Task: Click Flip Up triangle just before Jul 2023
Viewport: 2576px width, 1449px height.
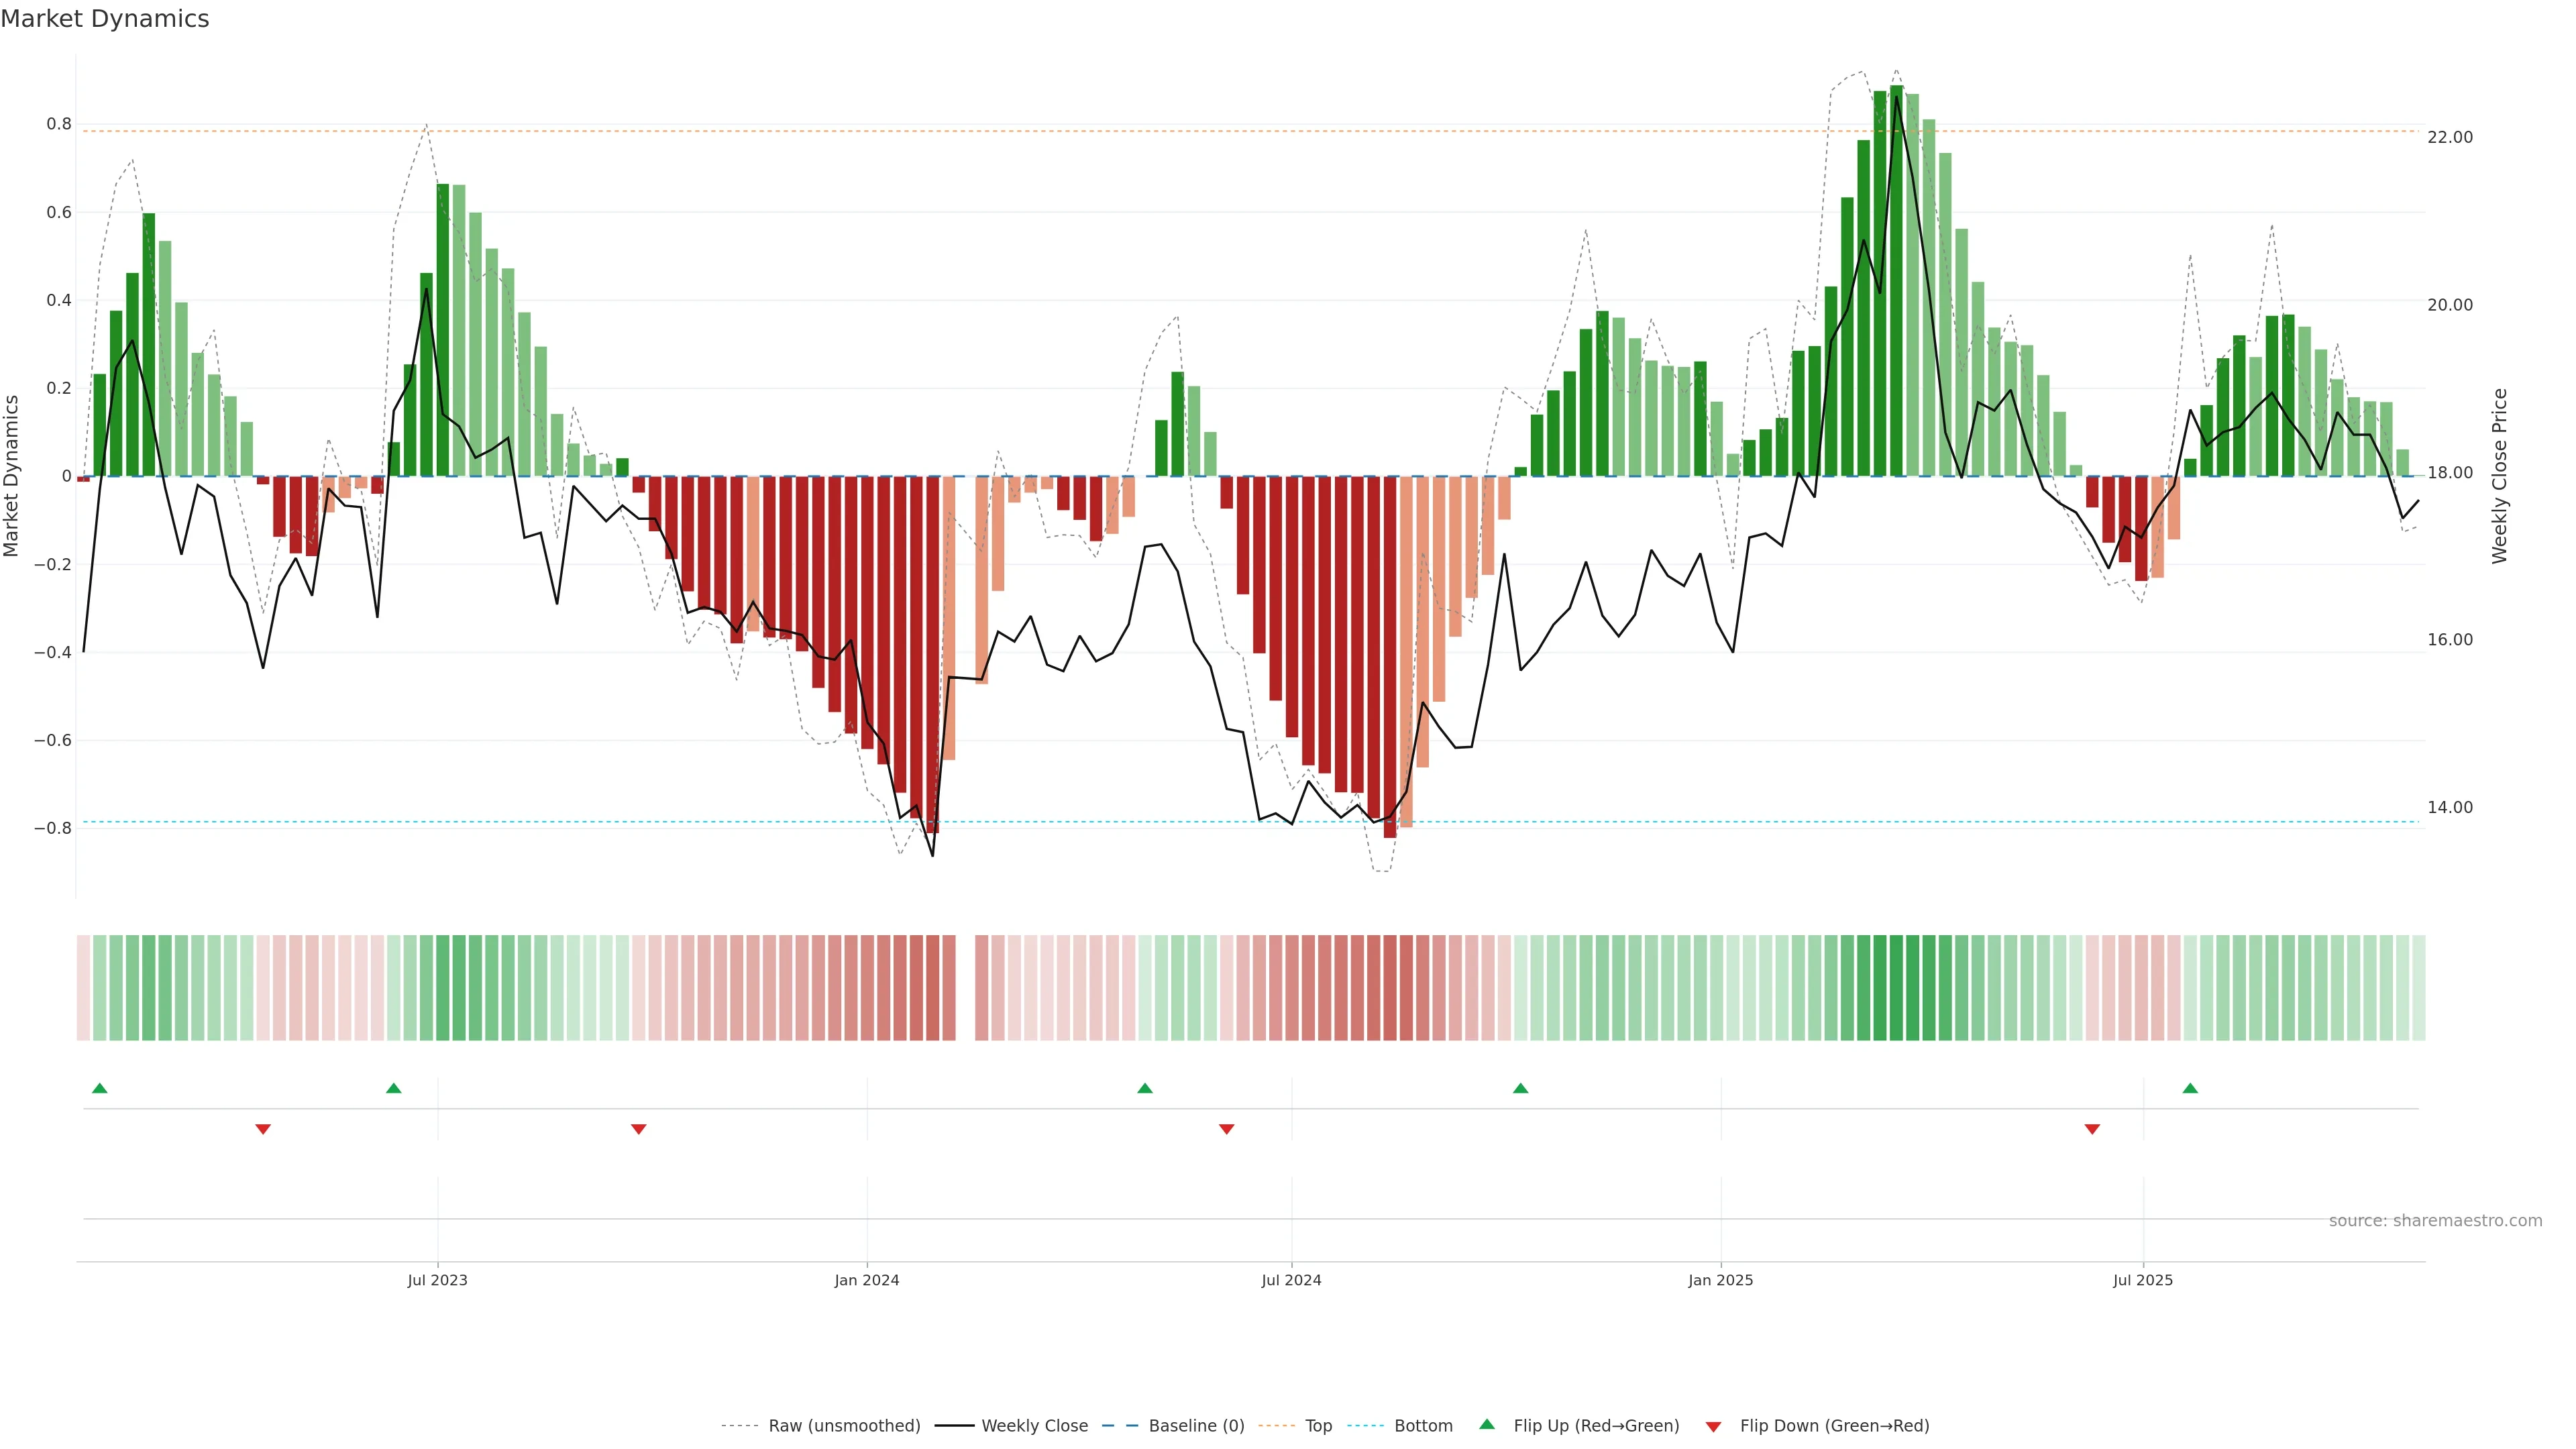Action: (393, 1088)
